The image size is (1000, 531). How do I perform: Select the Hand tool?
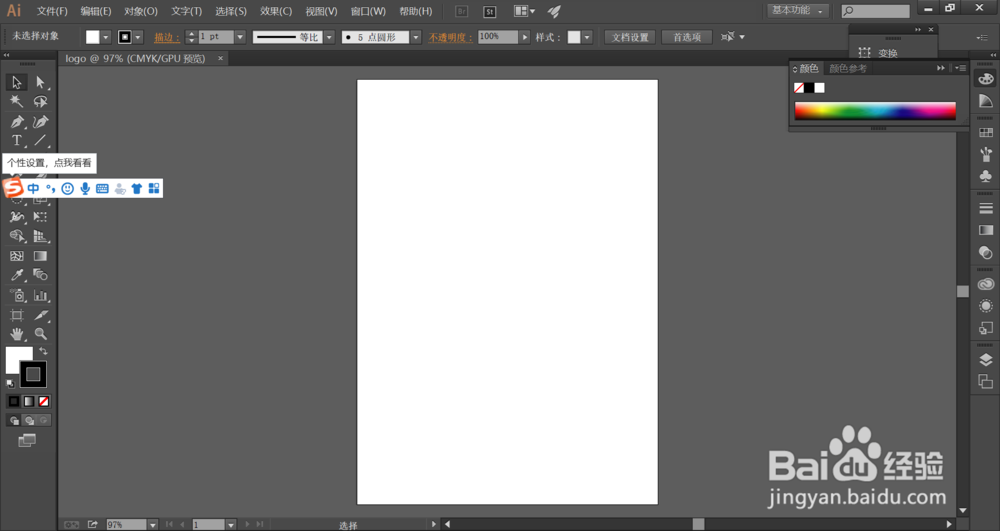click(x=17, y=333)
